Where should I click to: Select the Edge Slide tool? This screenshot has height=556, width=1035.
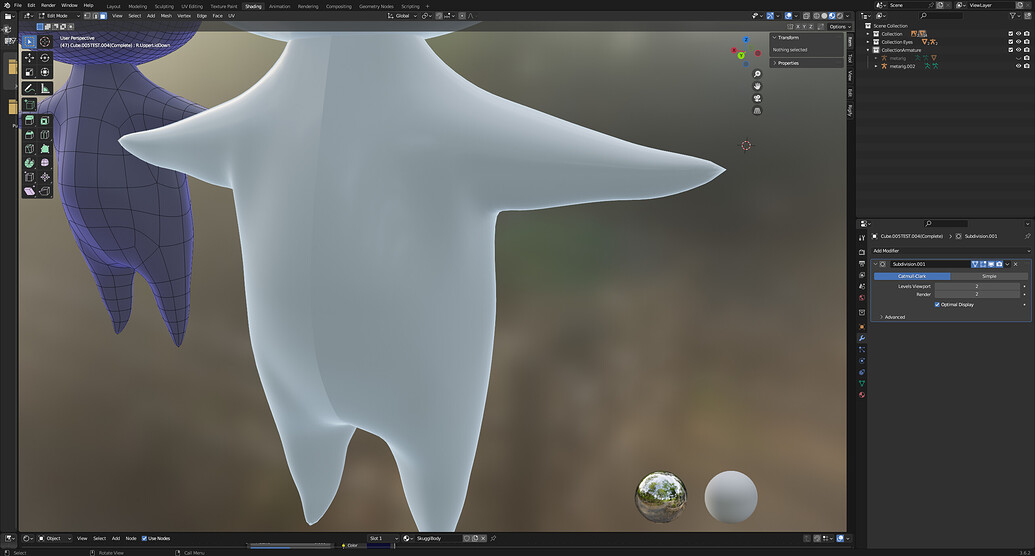29,177
